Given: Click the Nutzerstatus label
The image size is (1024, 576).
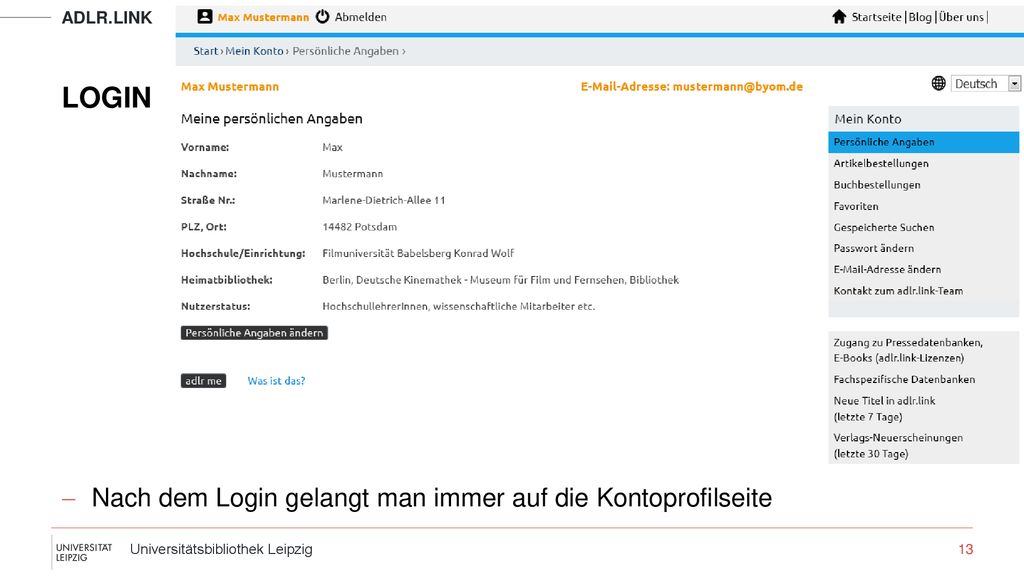Looking at the screenshot, I should [216, 306].
